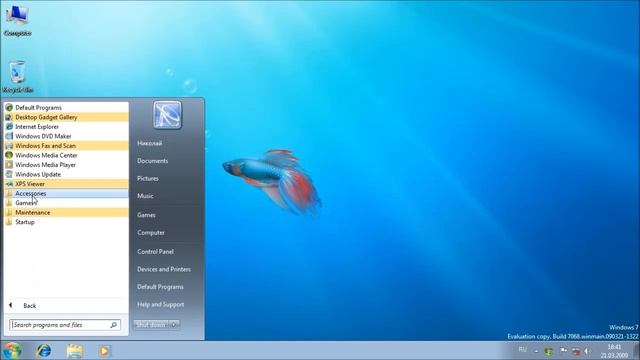Open Windows Fax and Scan
640x360 pixels.
tap(66, 146)
